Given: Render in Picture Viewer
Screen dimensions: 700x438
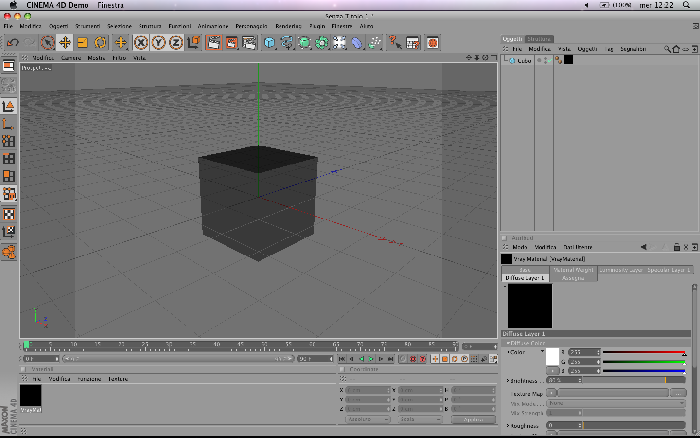Looking at the screenshot, I should (232, 43).
